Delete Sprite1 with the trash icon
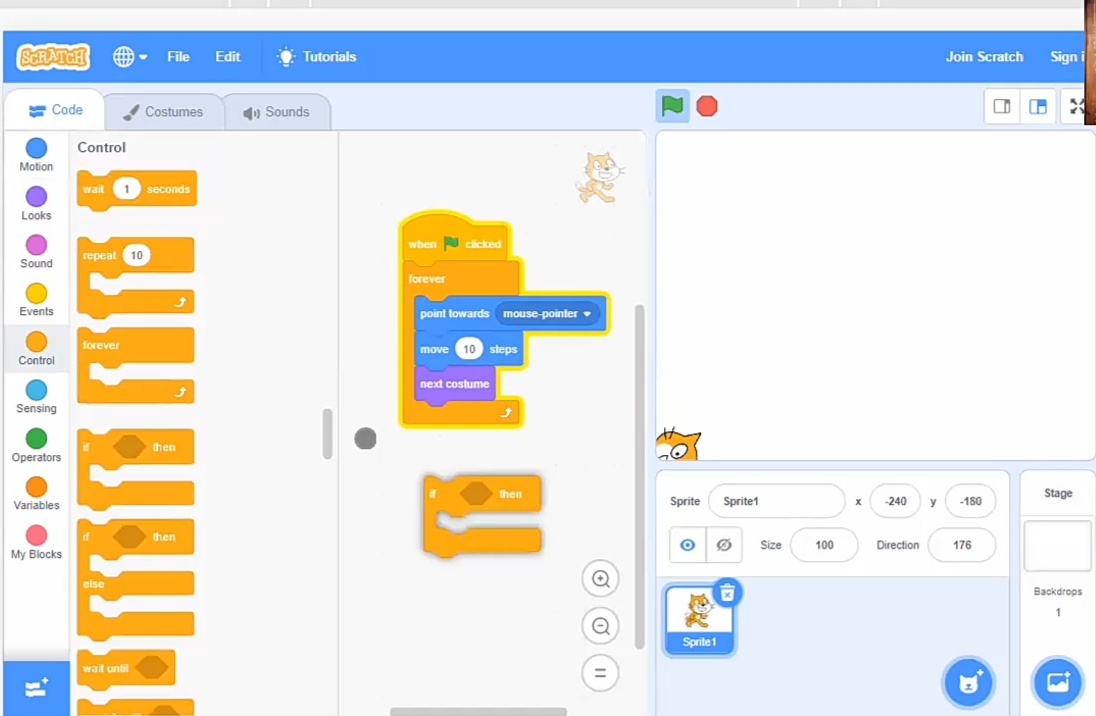This screenshot has height=716, width=1096. [x=728, y=592]
